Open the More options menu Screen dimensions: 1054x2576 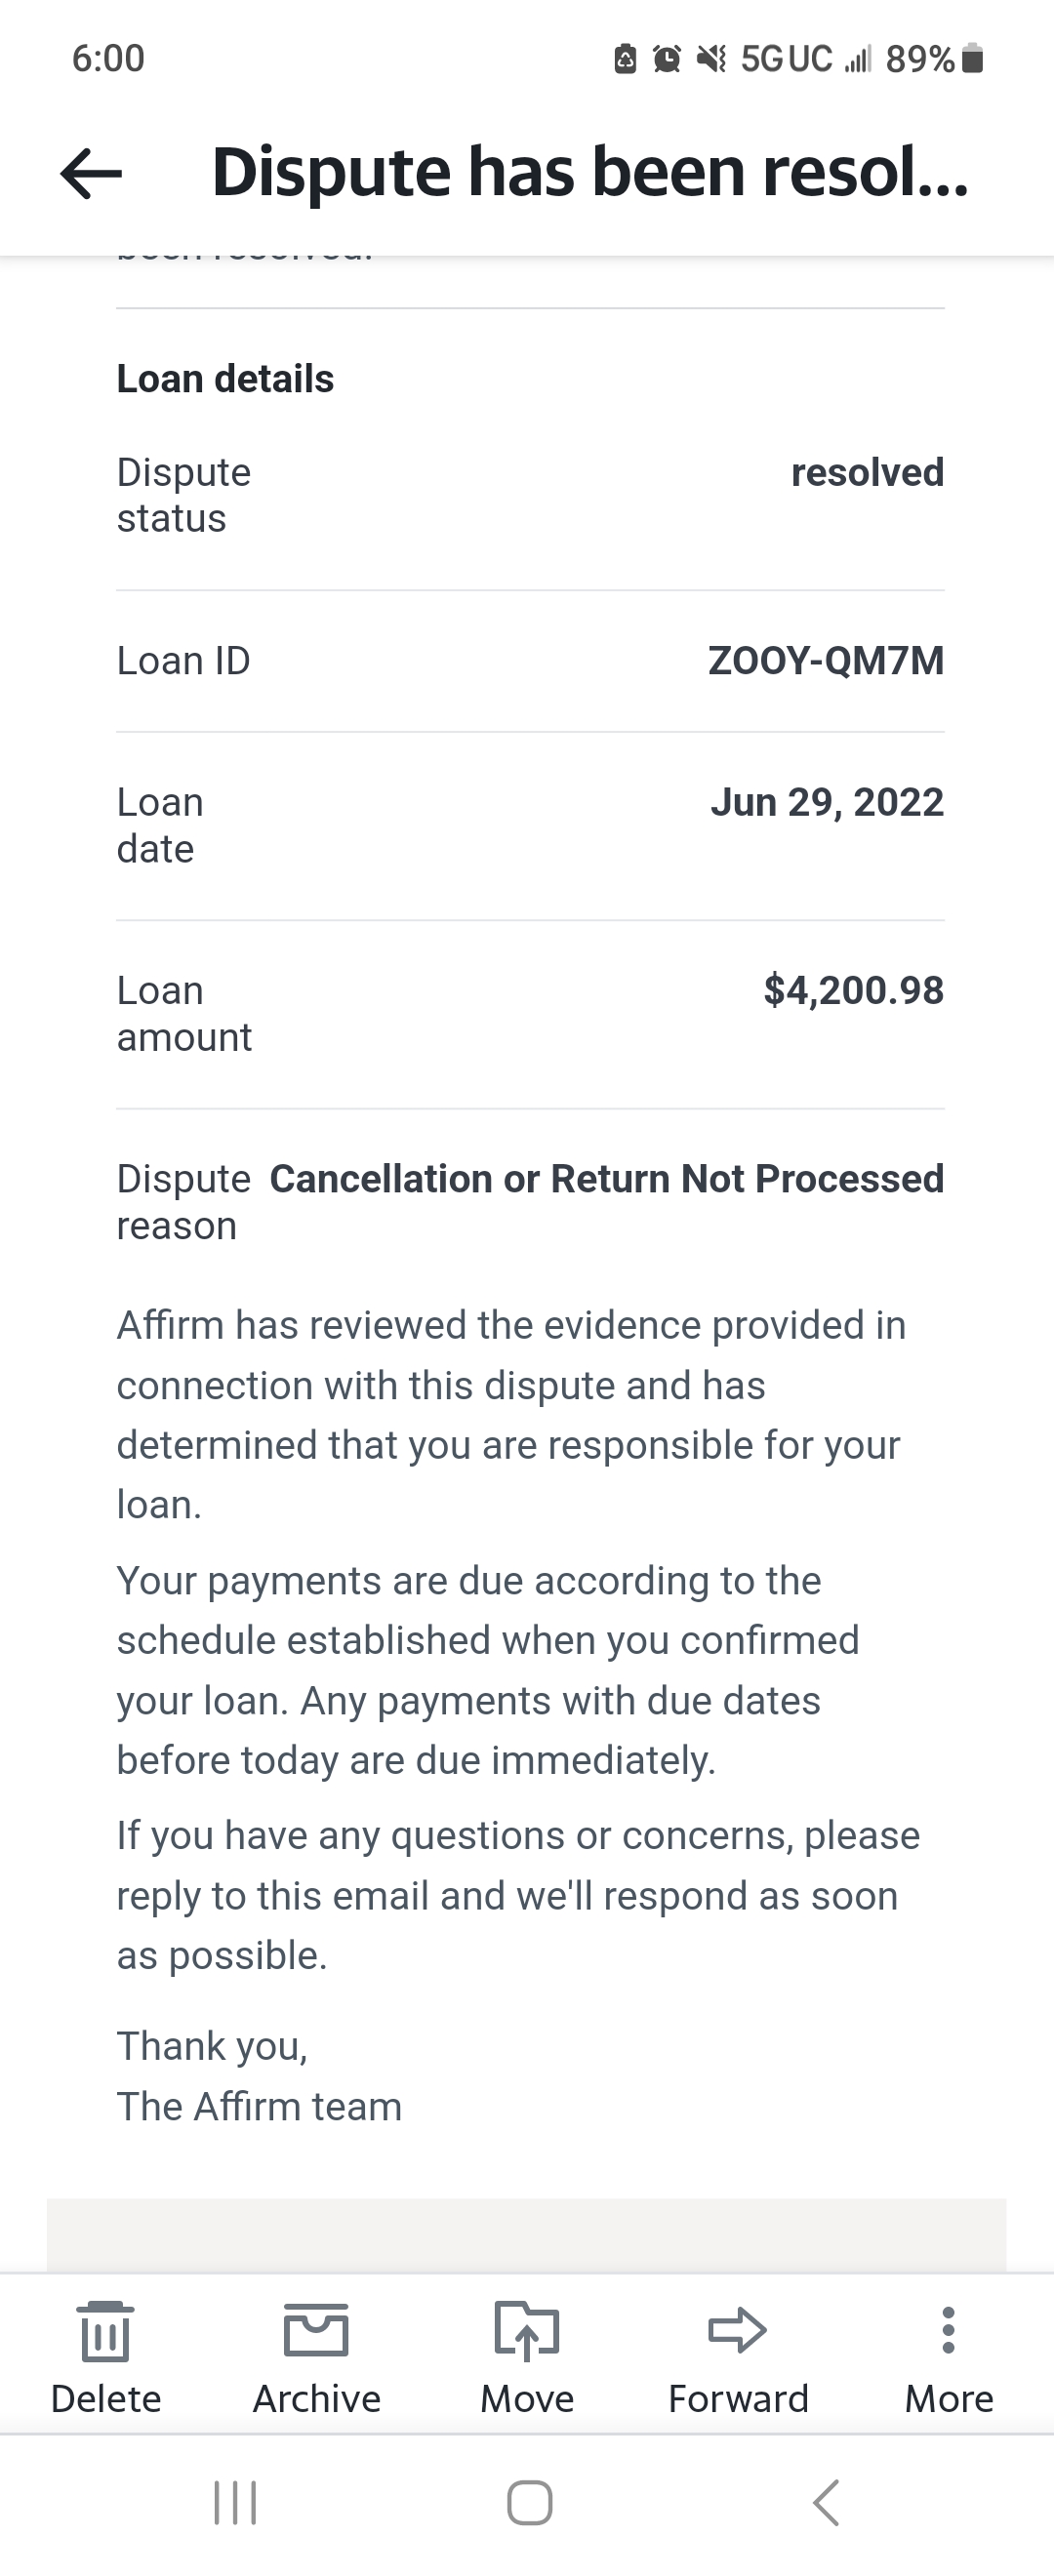point(948,2330)
